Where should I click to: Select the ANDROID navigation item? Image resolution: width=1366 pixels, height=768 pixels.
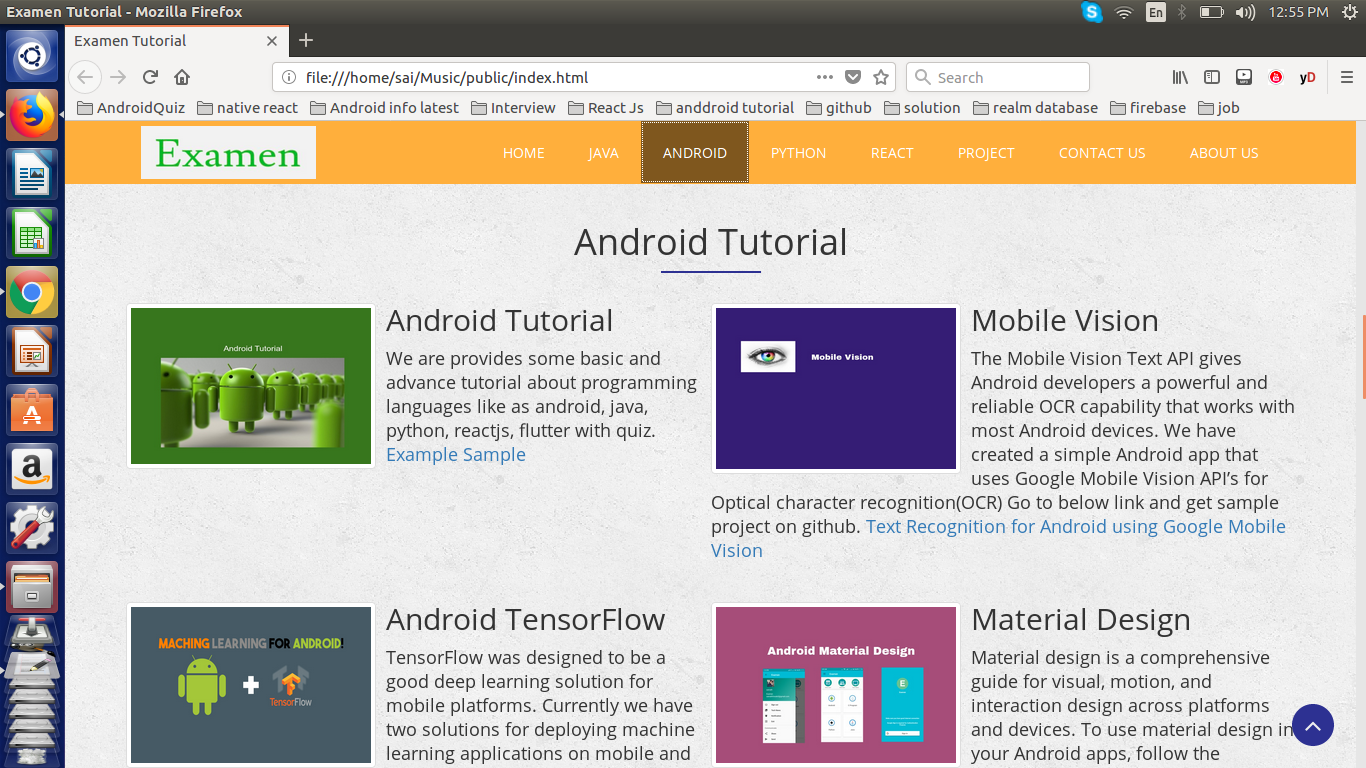[x=694, y=152]
